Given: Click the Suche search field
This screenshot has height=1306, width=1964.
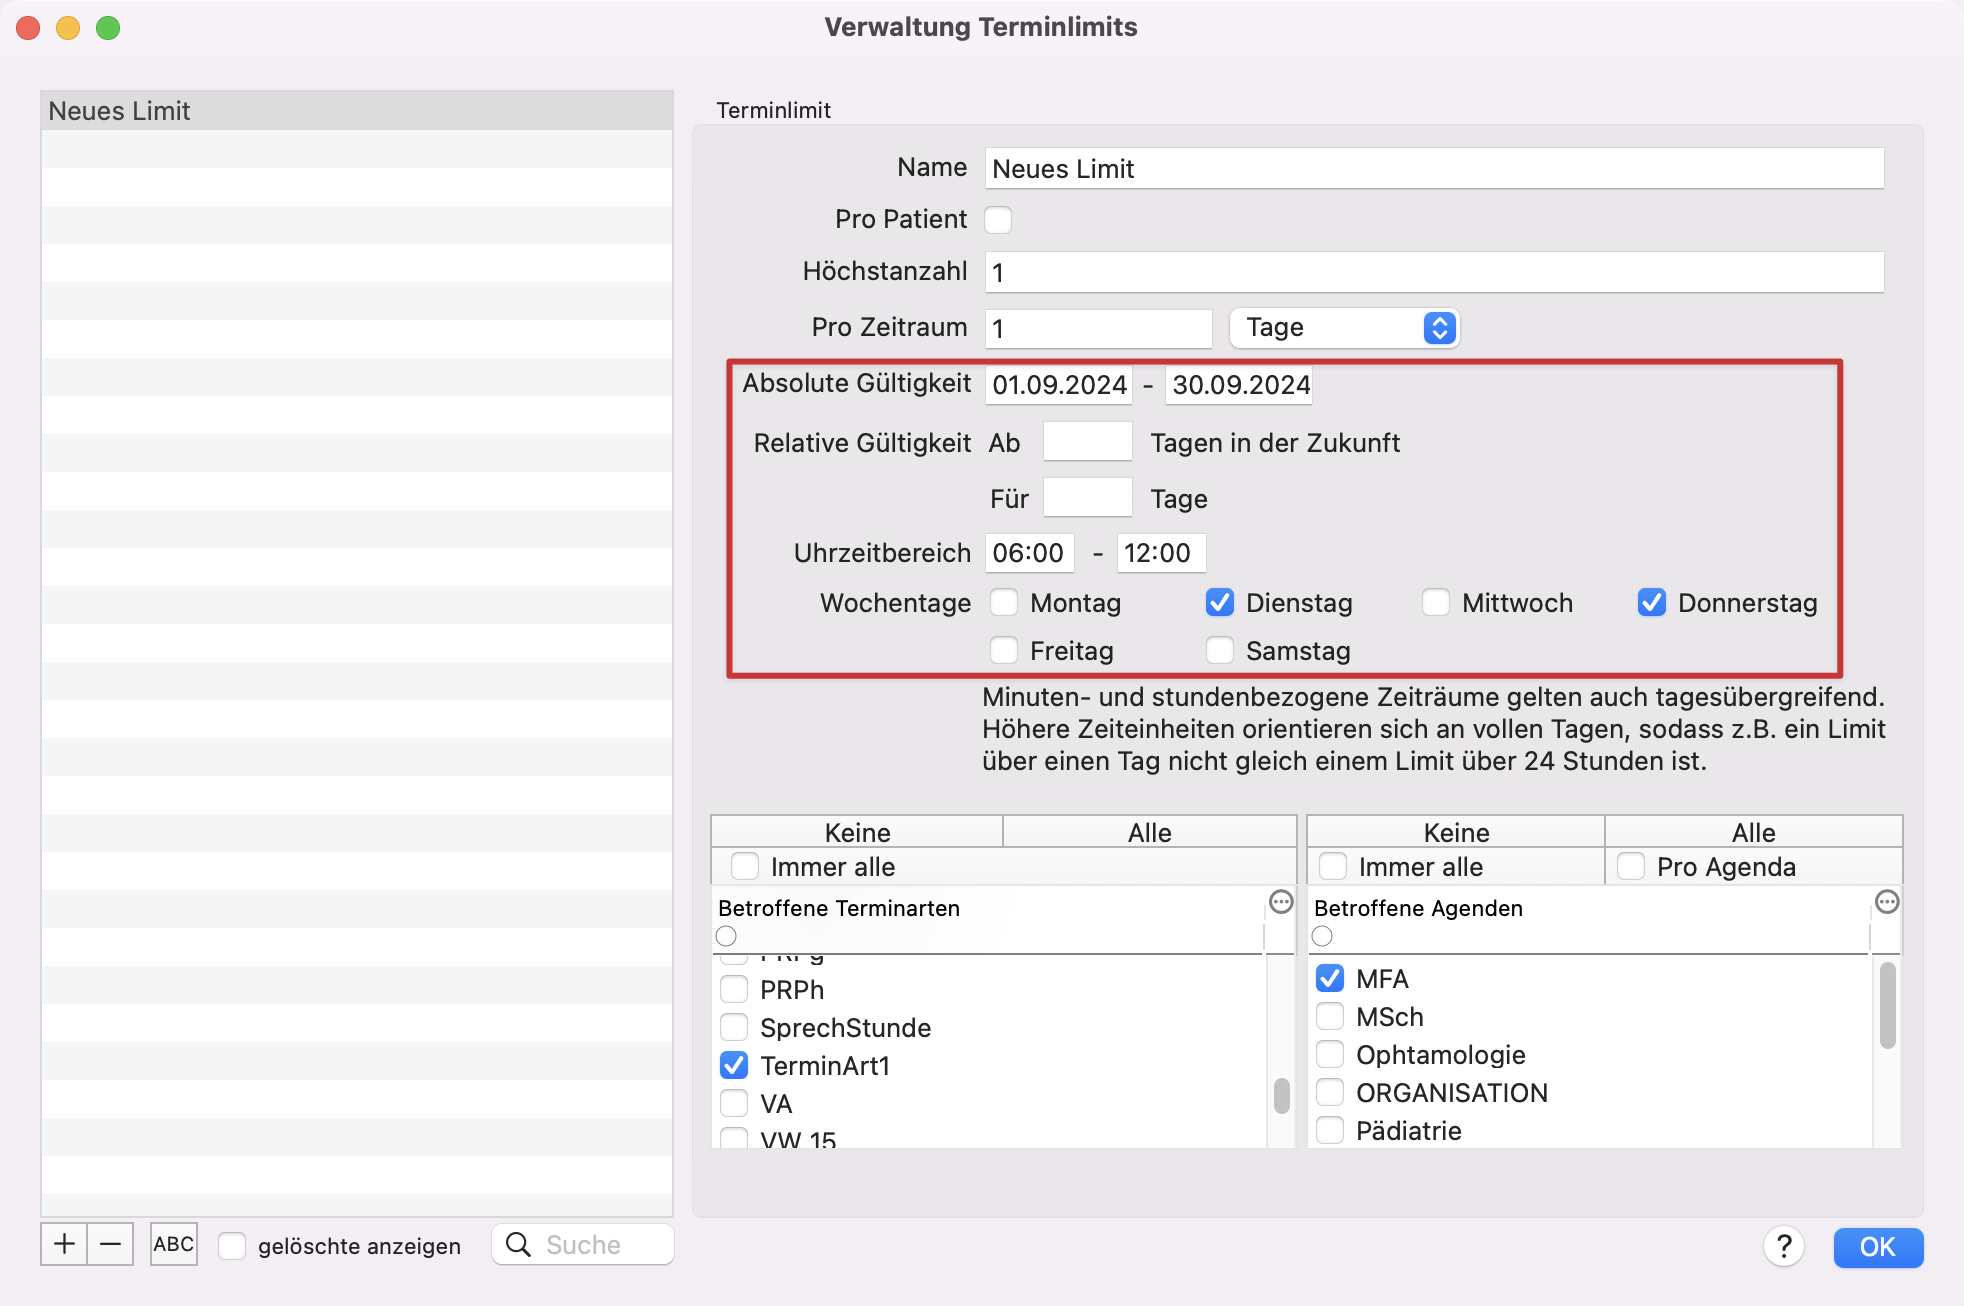Looking at the screenshot, I should [x=583, y=1244].
